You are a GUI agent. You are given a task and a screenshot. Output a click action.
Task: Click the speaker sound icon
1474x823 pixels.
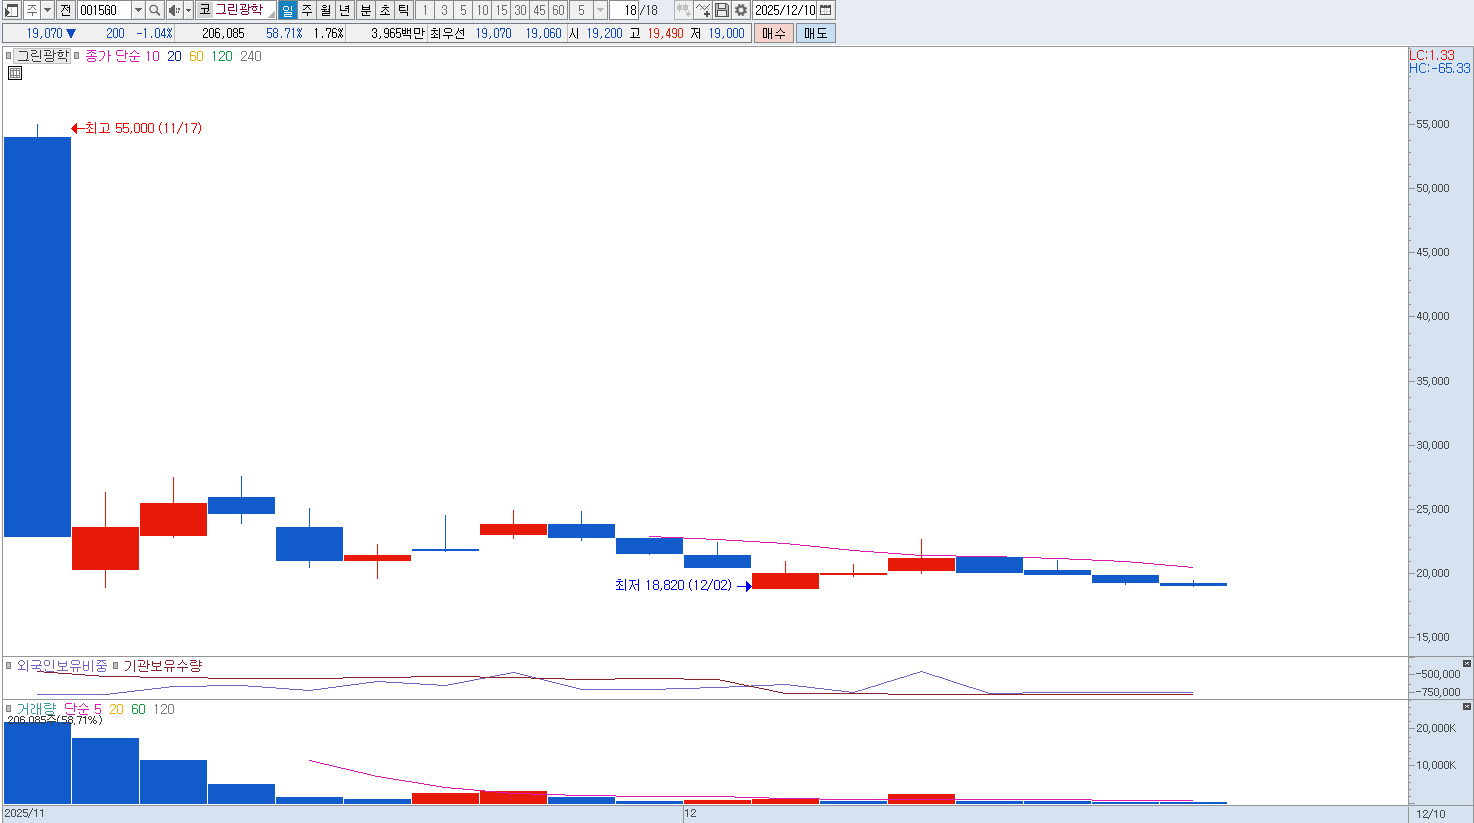tap(174, 10)
